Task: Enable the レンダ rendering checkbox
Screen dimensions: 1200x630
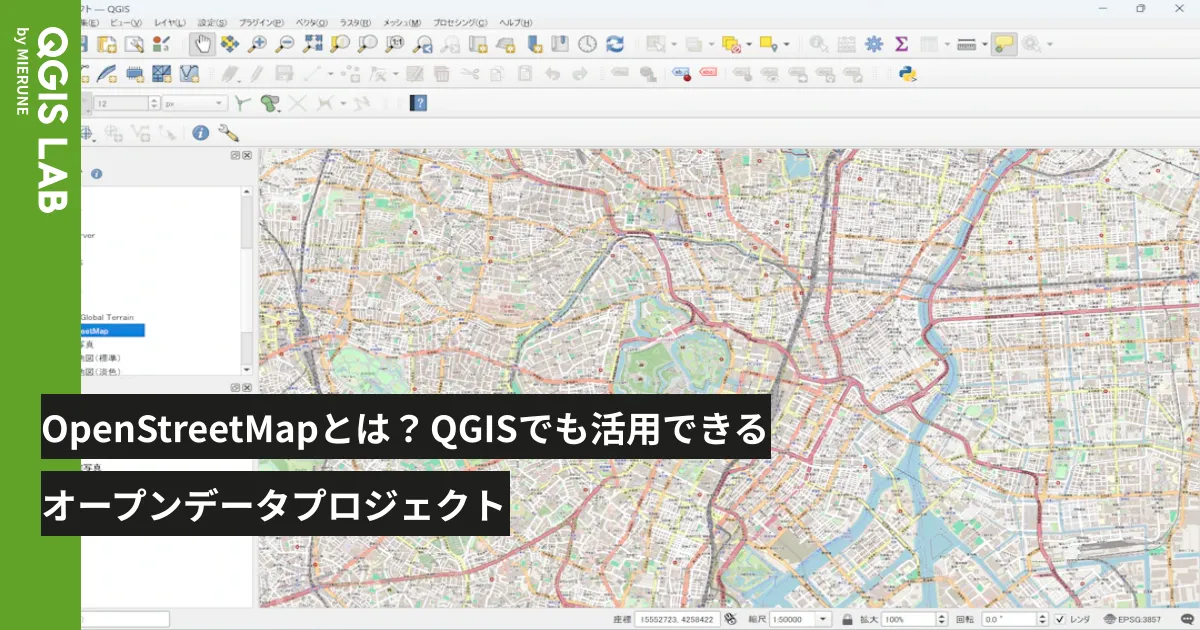Action: [1059, 620]
